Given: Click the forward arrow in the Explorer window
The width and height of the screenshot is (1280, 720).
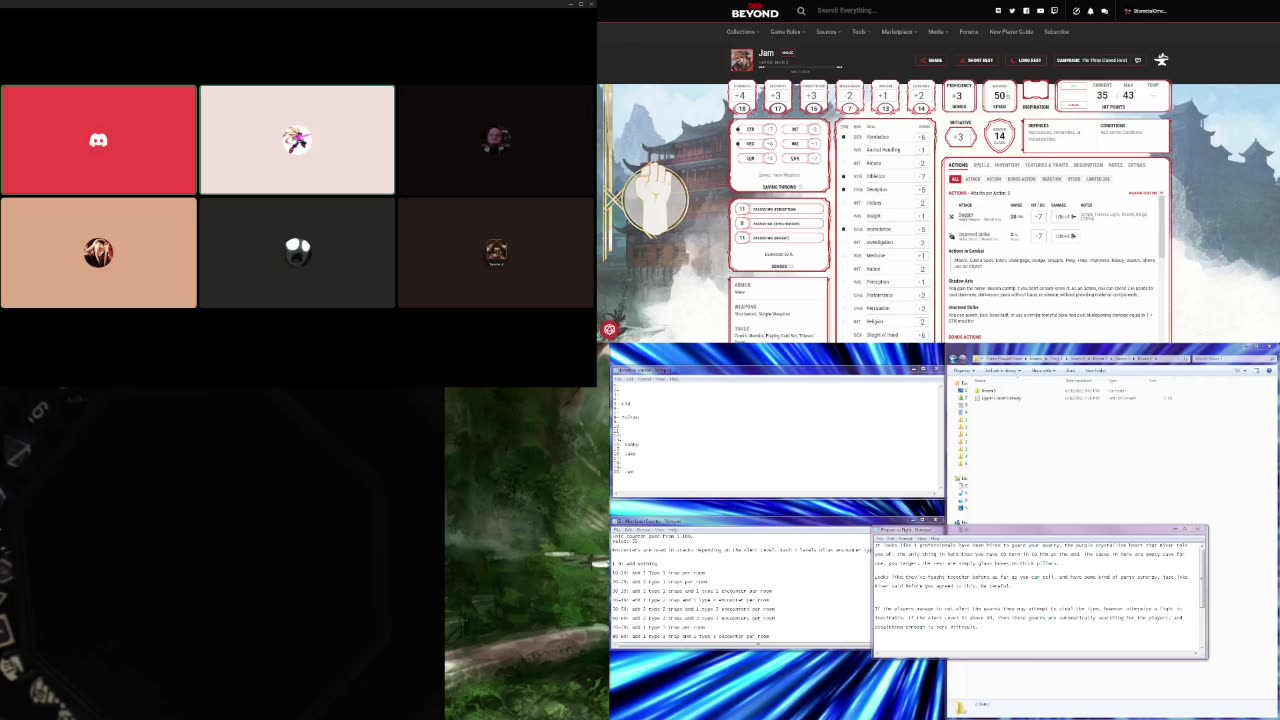Looking at the screenshot, I should pyautogui.click(x=963, y=358).
